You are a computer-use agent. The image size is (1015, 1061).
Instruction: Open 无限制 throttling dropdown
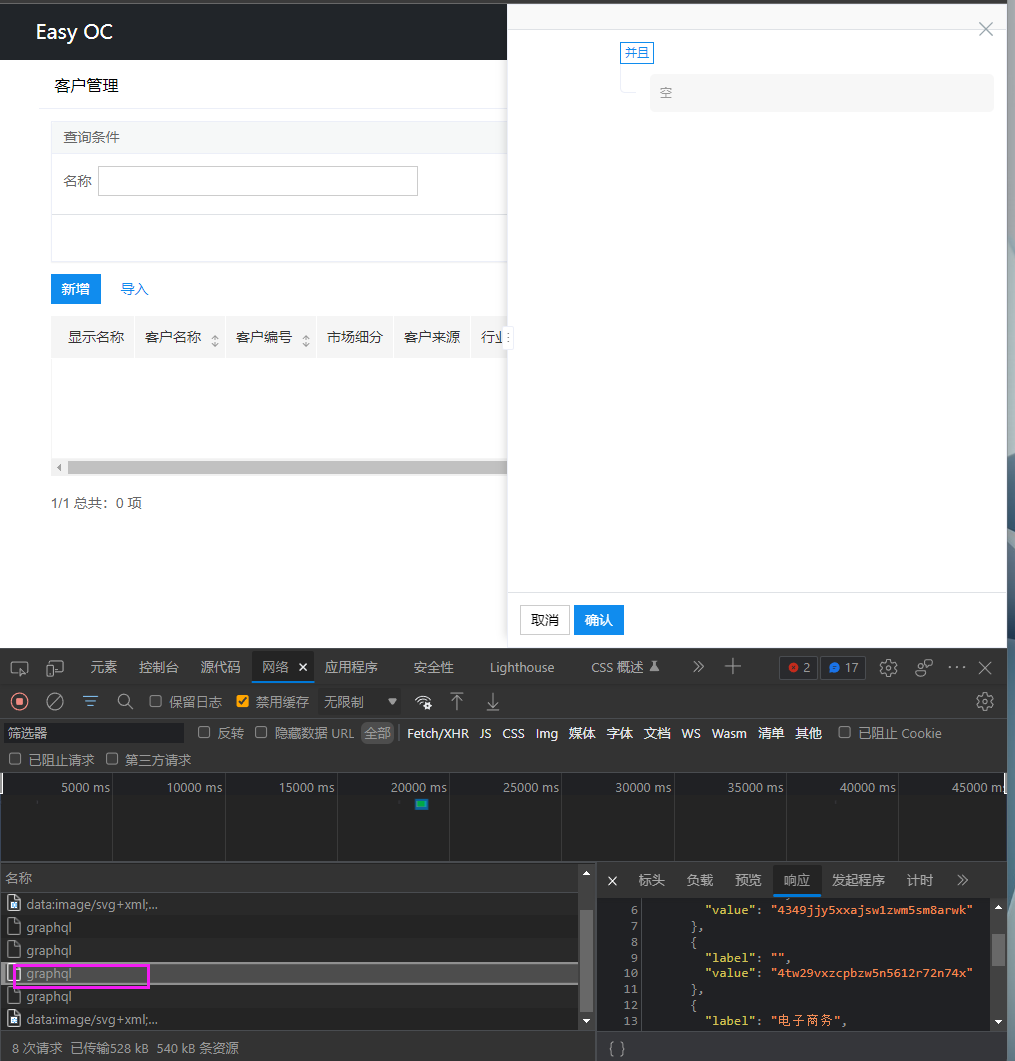pos(359,702)
